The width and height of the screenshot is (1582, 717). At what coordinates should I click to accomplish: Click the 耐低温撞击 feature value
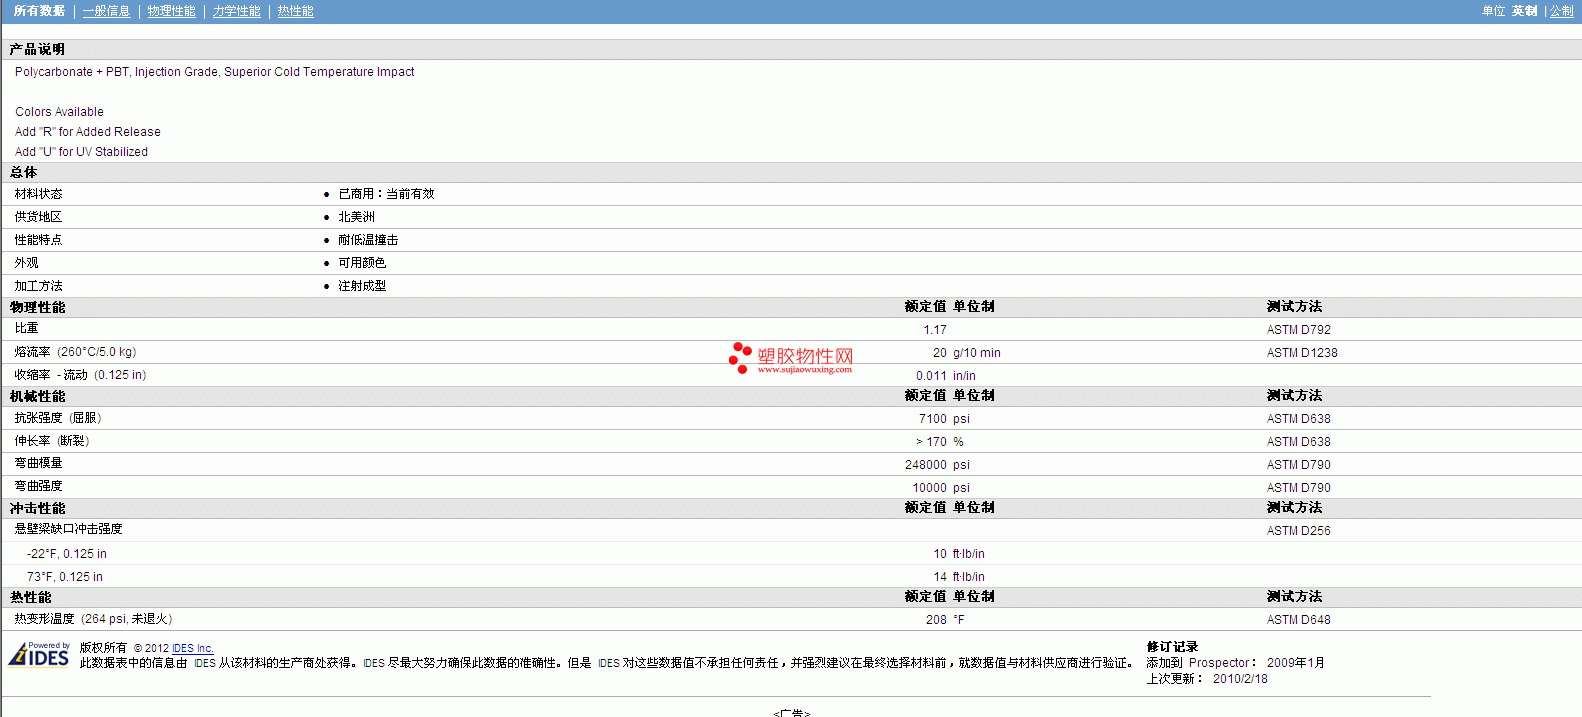click(368, 240)
